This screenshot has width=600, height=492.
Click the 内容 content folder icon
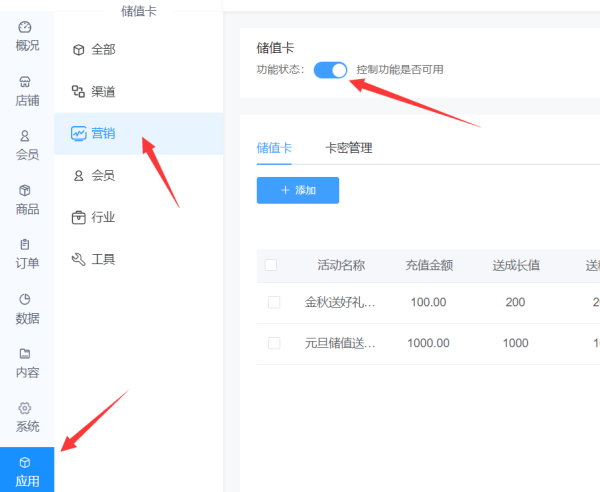point(27,353)
